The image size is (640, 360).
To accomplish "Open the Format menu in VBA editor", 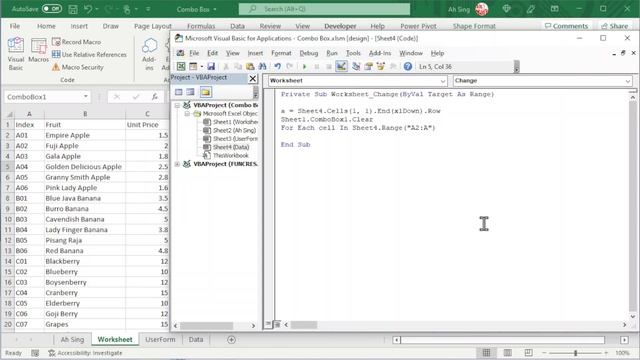I will point(281,53).
